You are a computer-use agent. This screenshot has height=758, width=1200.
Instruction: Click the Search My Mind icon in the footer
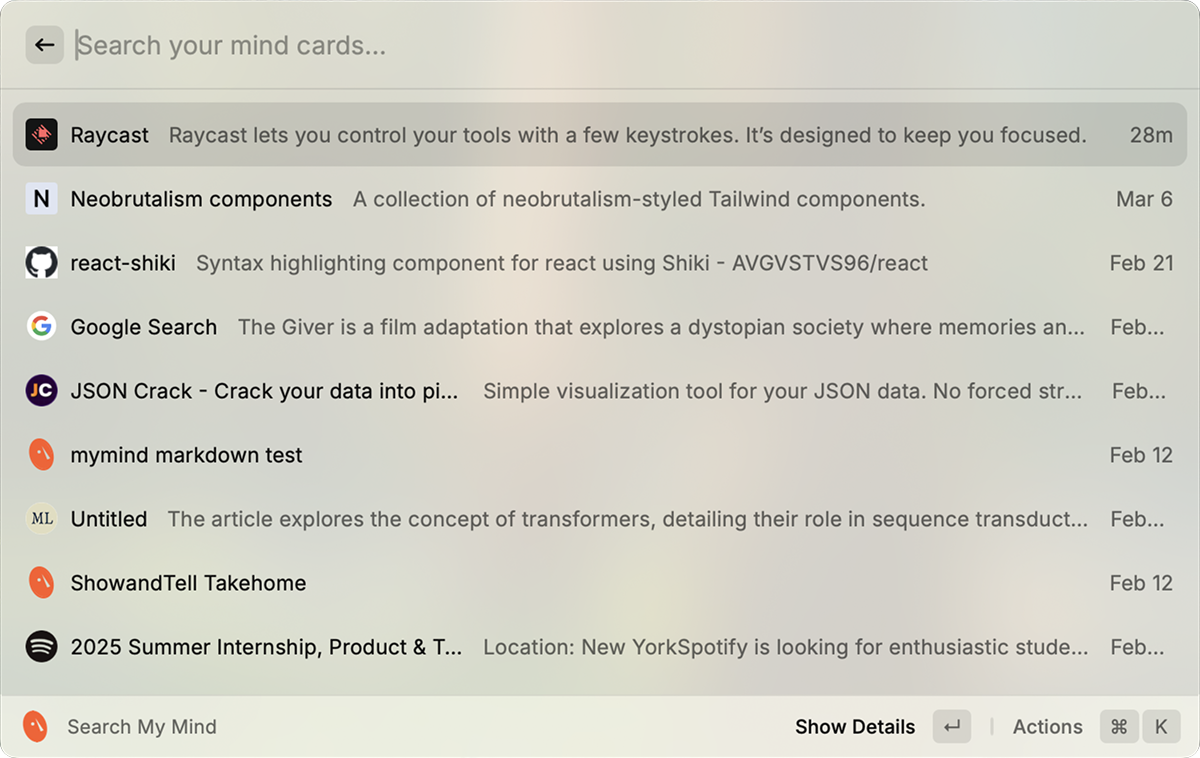pyautogui.click(x=35, y=727)
